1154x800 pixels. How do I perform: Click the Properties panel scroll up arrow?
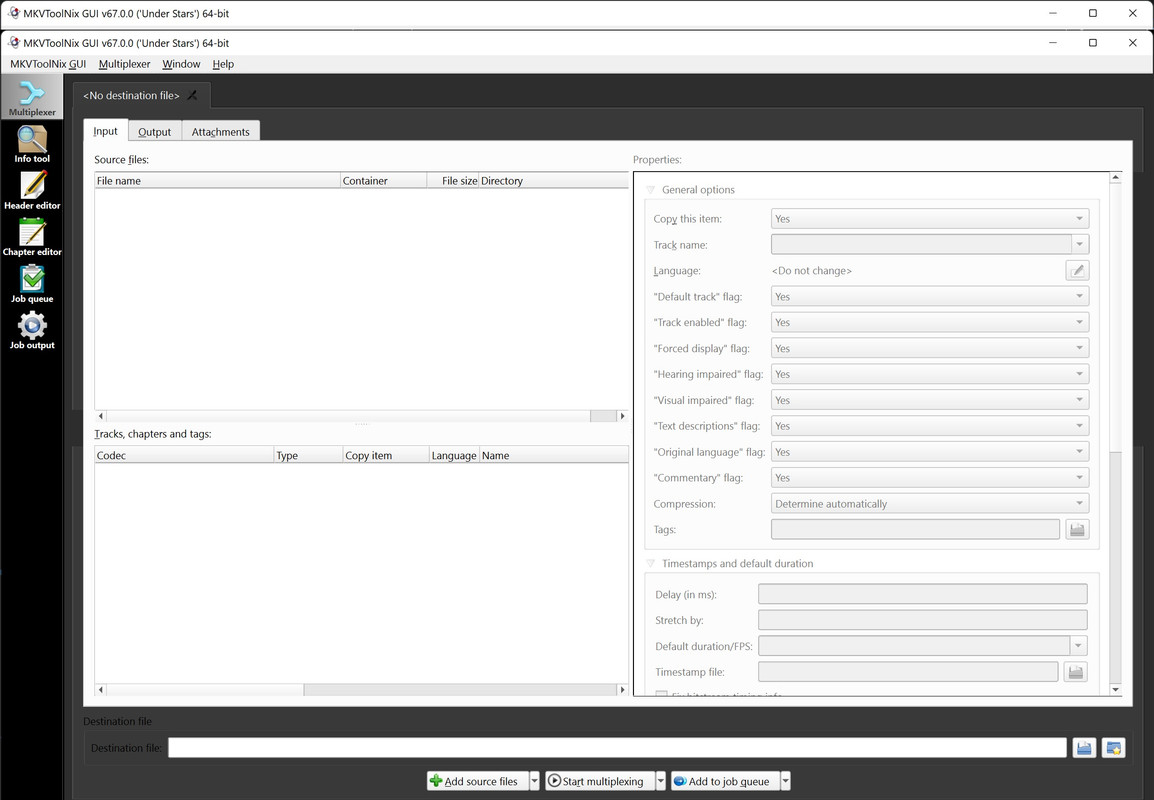tap(1115, 177)
